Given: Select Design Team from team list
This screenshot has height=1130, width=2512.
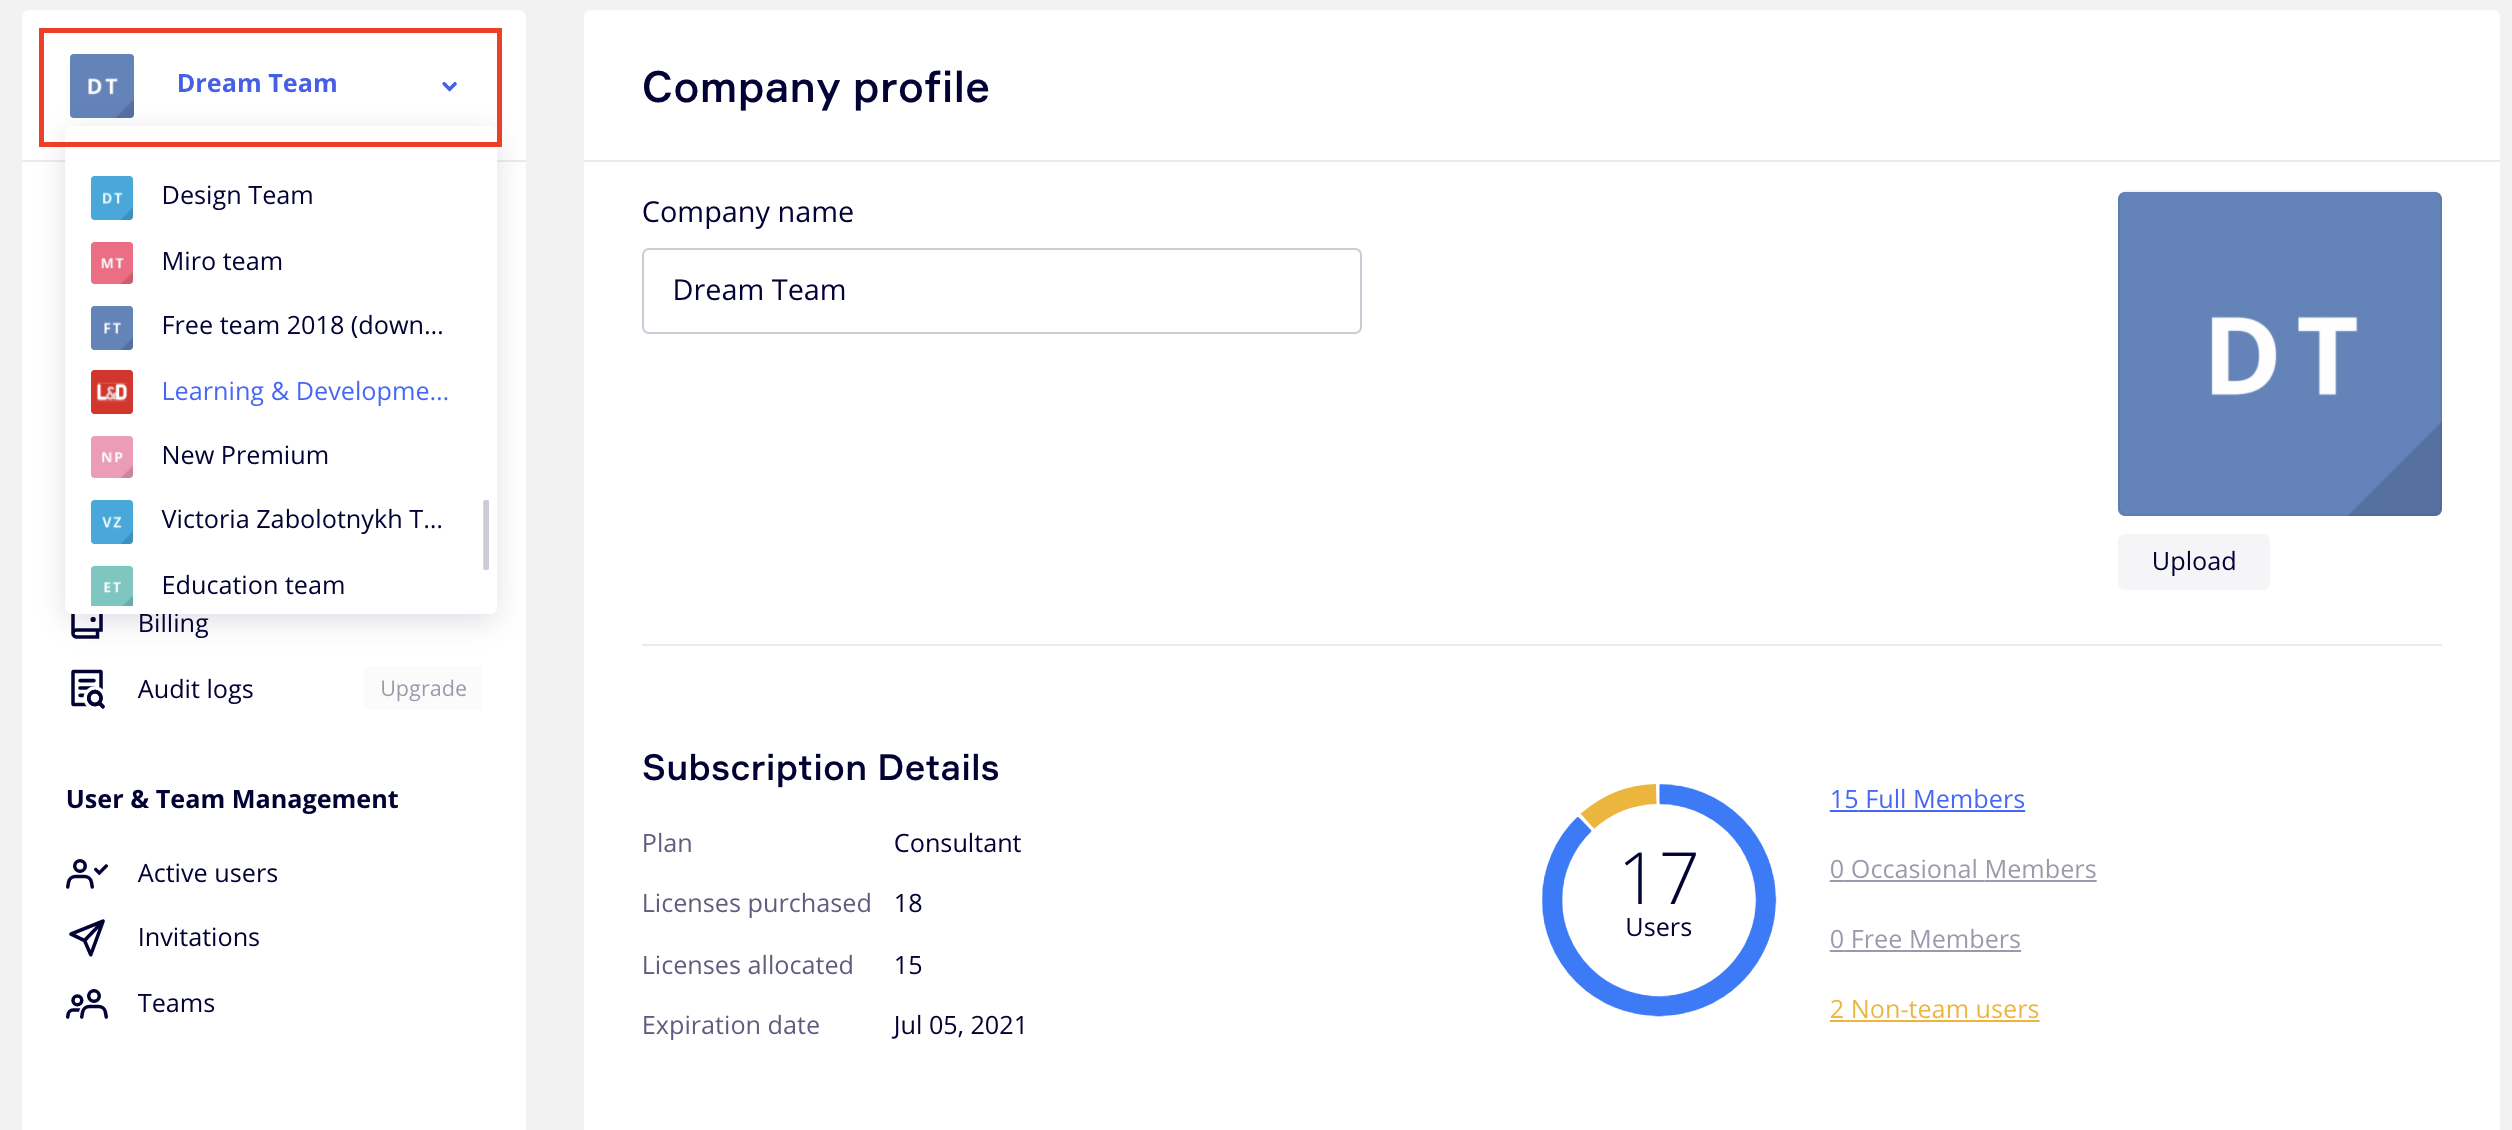Looking at the screenshot, I should coord(237,196).
